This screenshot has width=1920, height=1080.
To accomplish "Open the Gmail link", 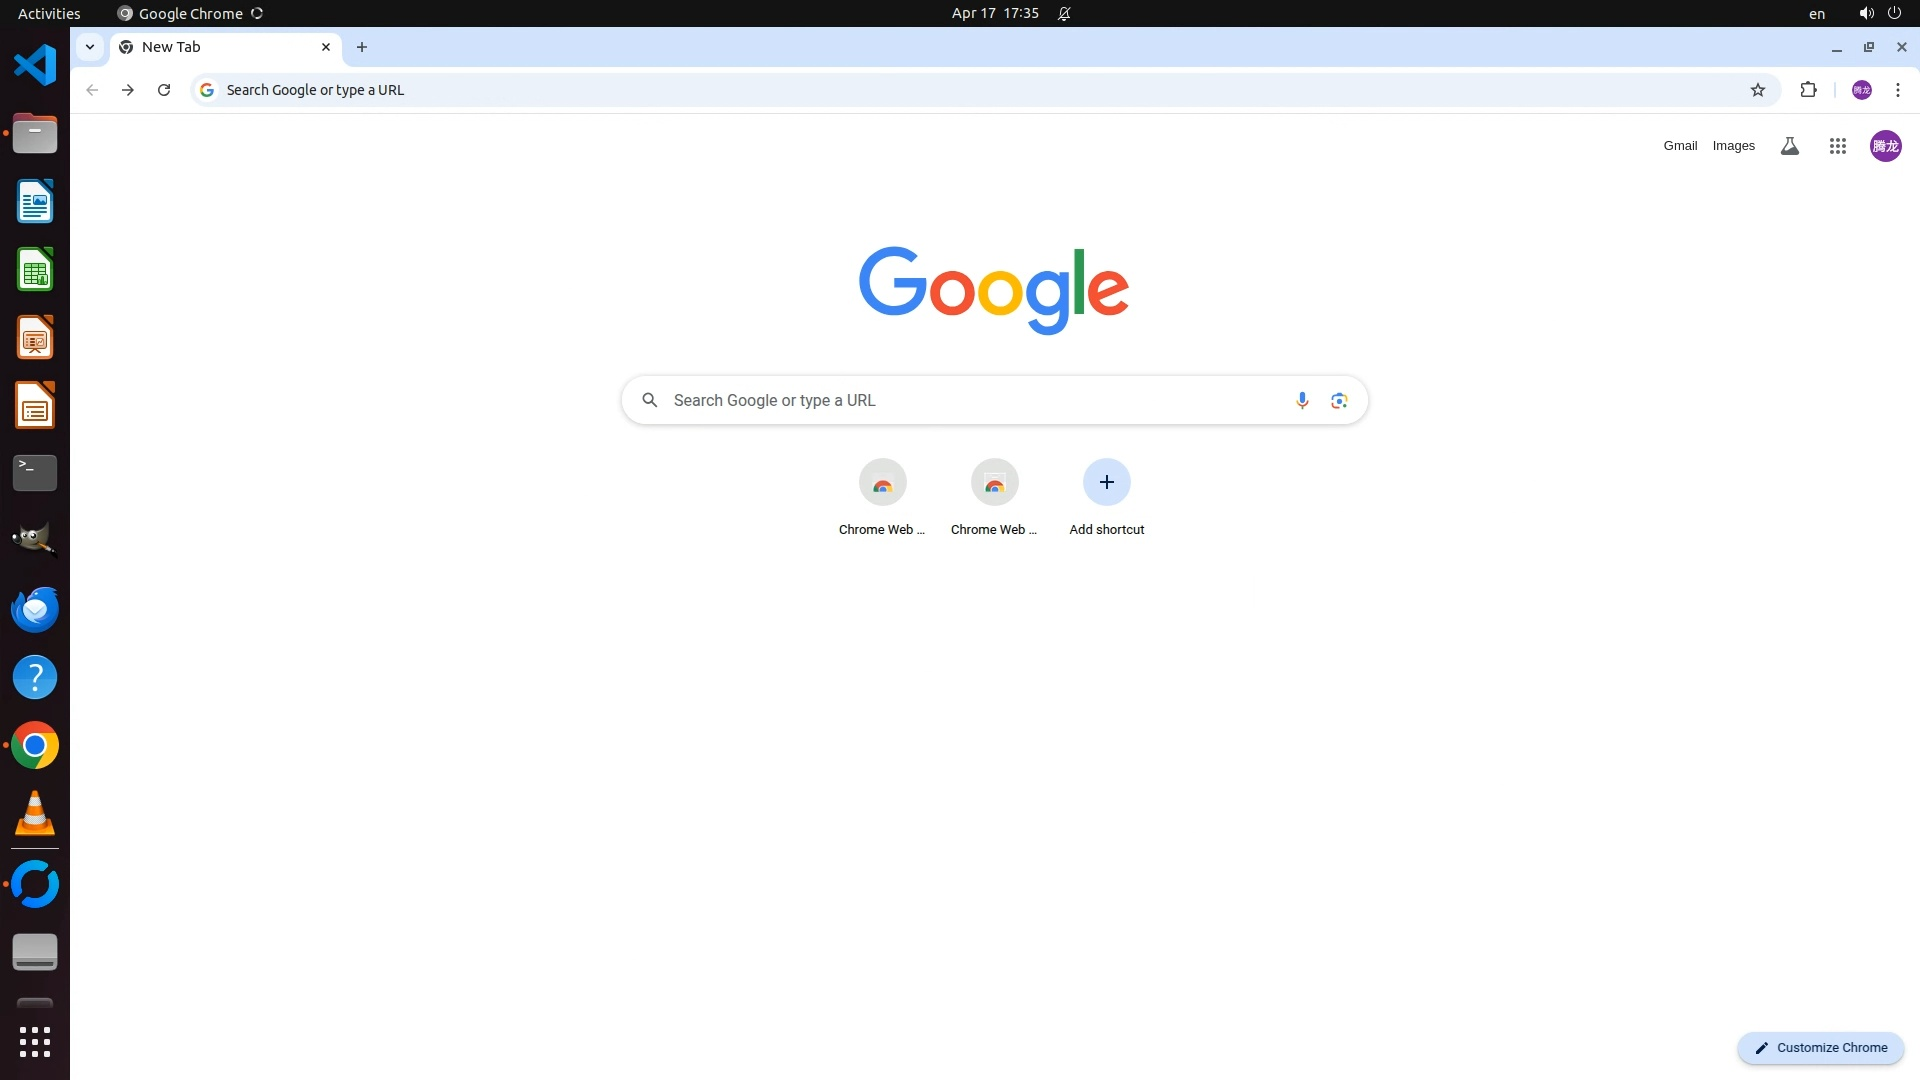I will 1680,146.
